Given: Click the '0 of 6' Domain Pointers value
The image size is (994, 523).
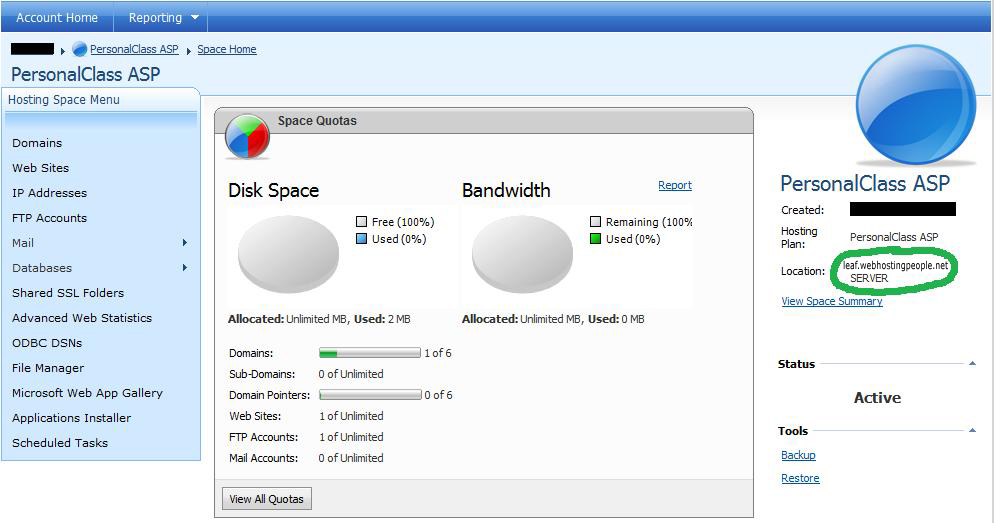Looking at the screenshot, I should pos(439,395).
